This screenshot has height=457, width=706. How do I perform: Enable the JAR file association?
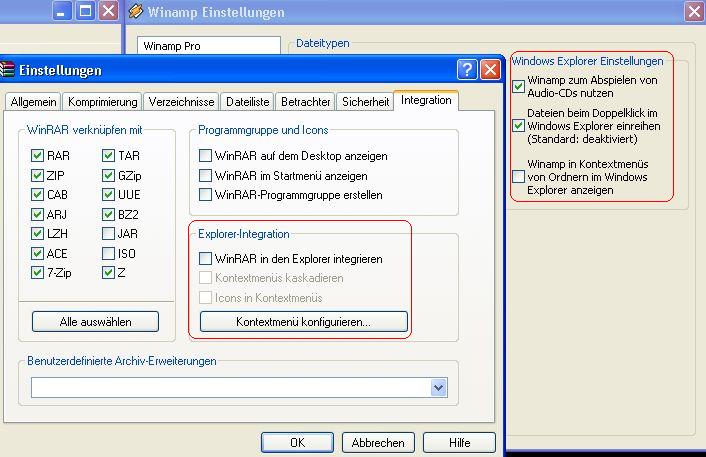(108, 234)
